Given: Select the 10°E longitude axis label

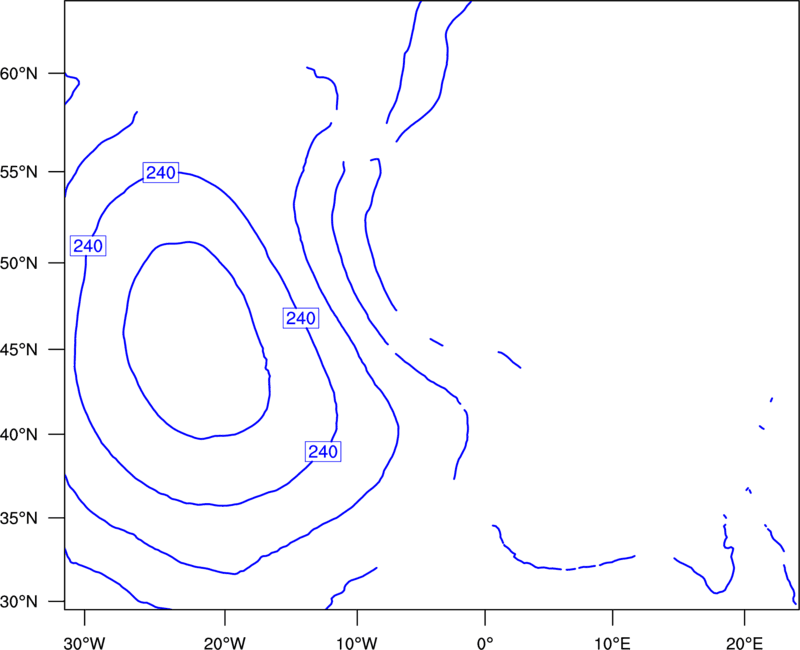Looking at the screenshot, I should click(612, 643).
